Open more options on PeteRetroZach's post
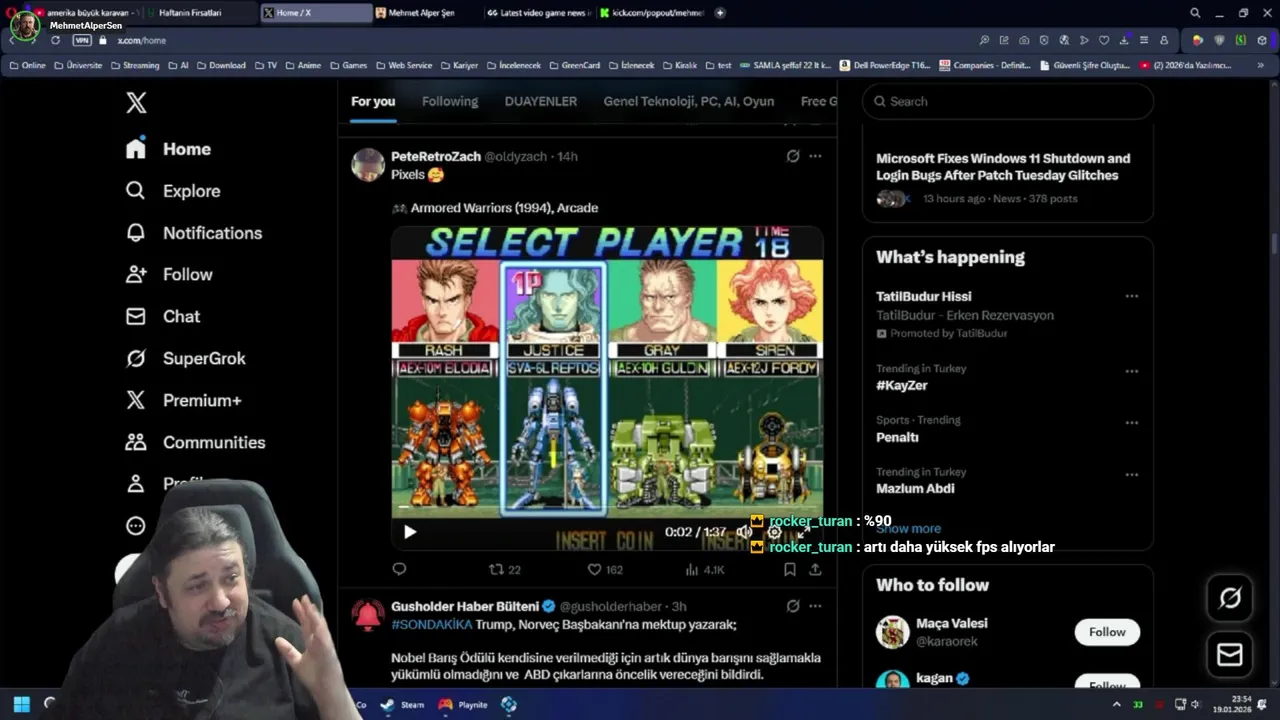Image resolution: width=1280 pixels, height=720 pixels. click(815, 156)
